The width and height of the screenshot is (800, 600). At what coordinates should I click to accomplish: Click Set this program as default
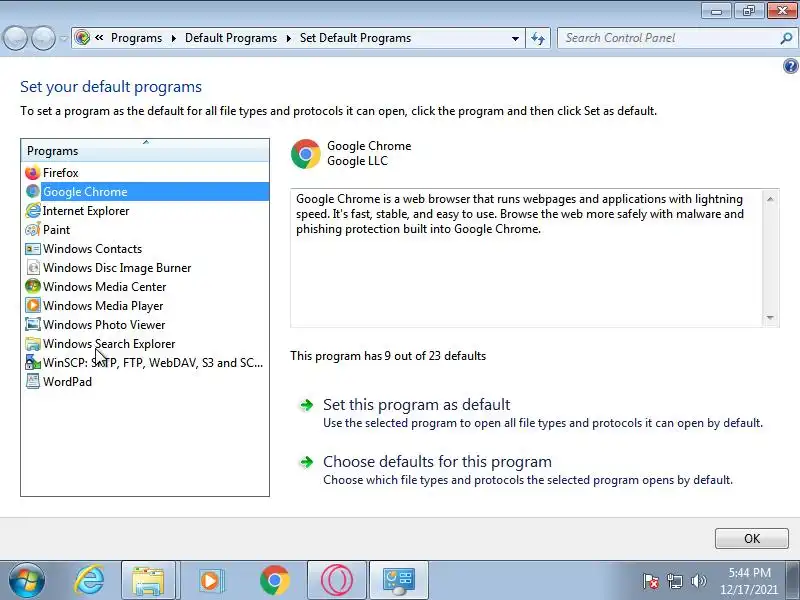[x=416, y=405]
